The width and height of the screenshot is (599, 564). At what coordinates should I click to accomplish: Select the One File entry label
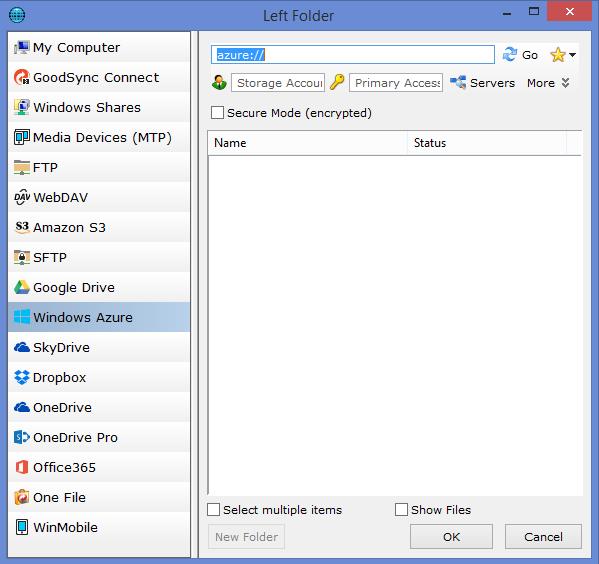[x=59, y=498]
